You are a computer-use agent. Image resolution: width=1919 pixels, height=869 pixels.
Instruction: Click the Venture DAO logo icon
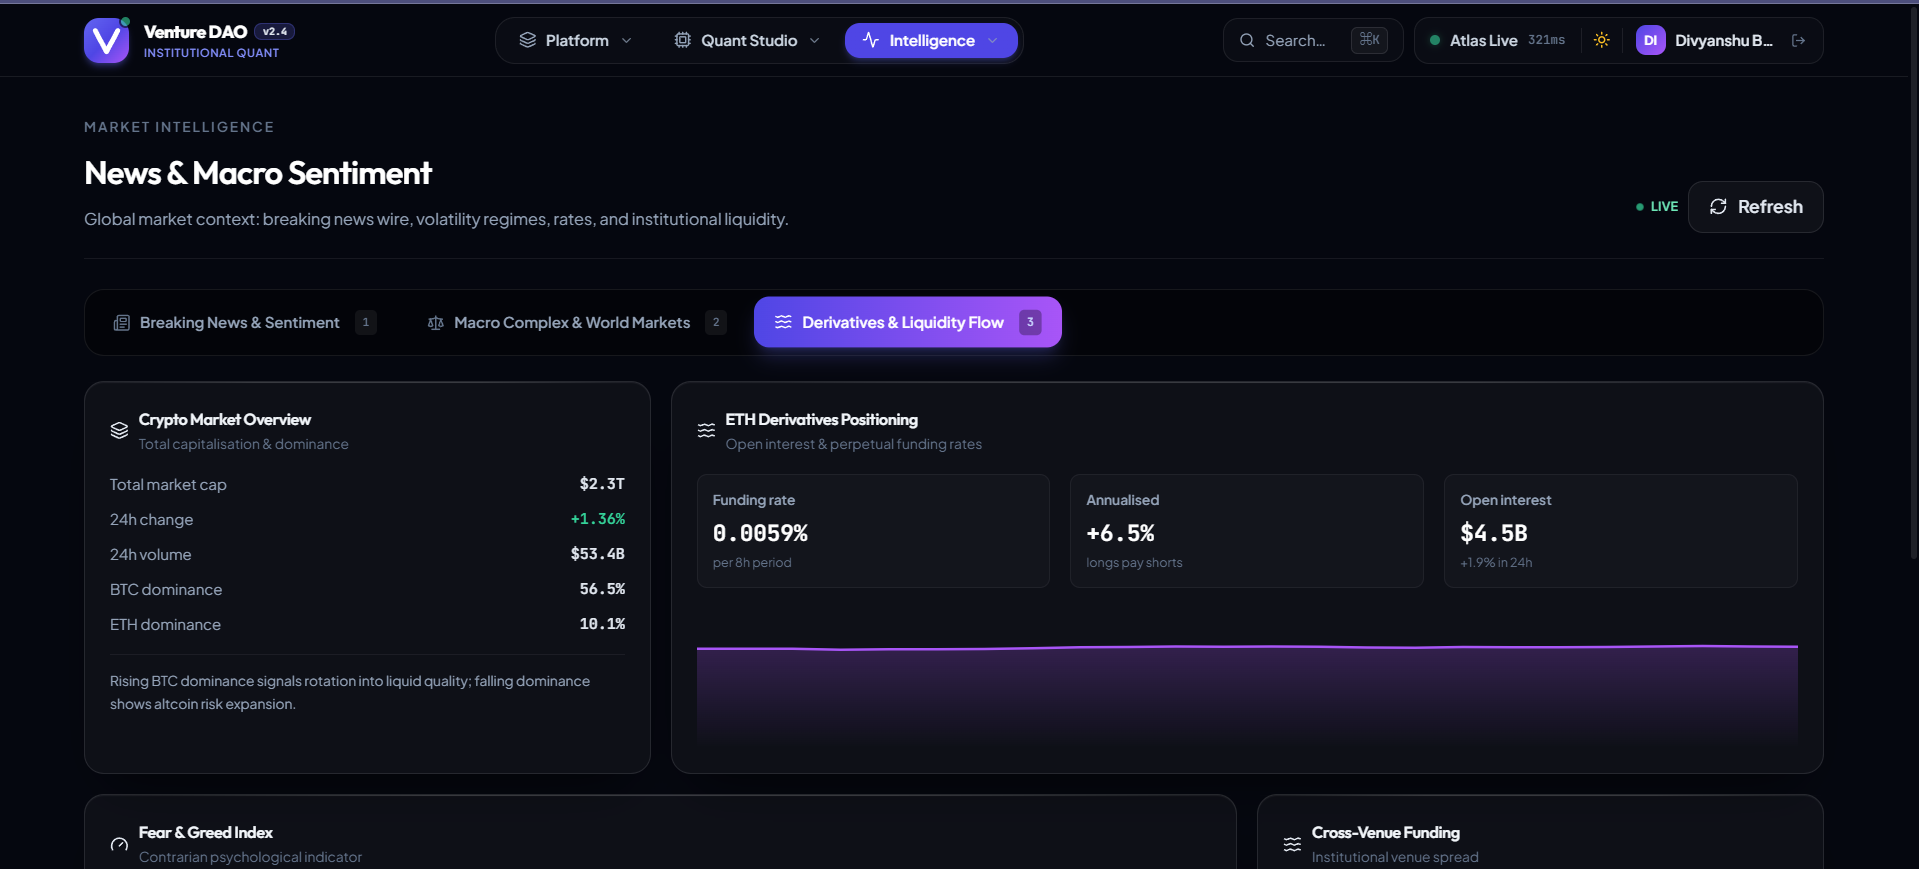[107, 41]
